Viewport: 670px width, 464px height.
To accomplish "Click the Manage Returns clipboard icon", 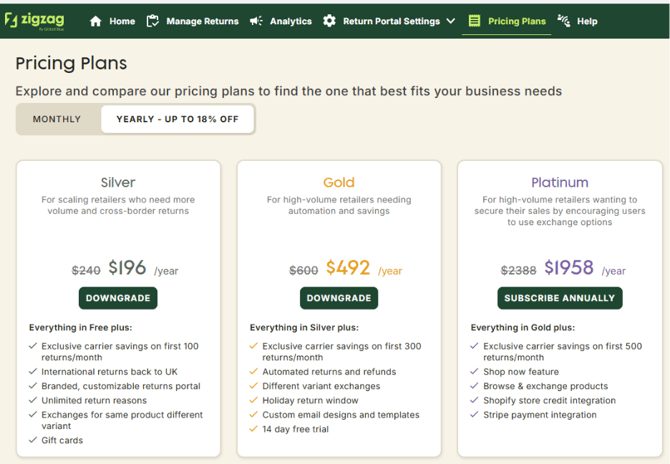I will tap(153, 21).
